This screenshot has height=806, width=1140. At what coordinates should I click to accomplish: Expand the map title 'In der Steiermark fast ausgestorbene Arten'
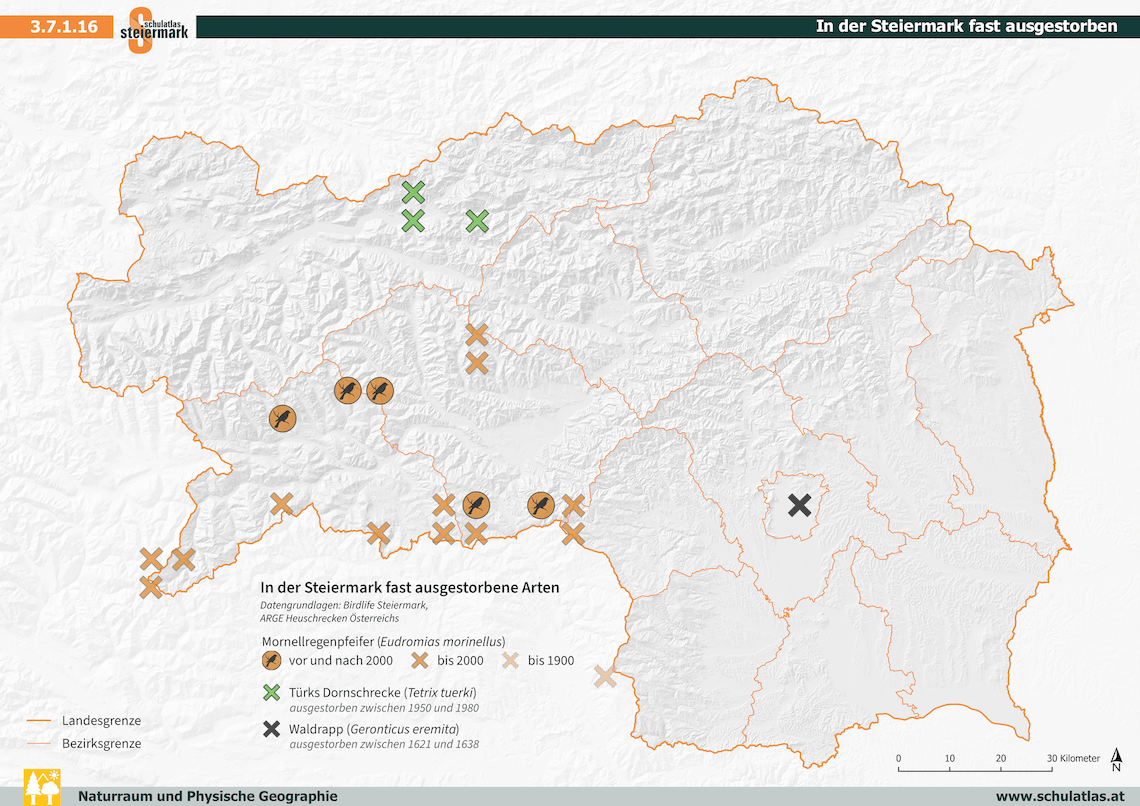(407, 587)
